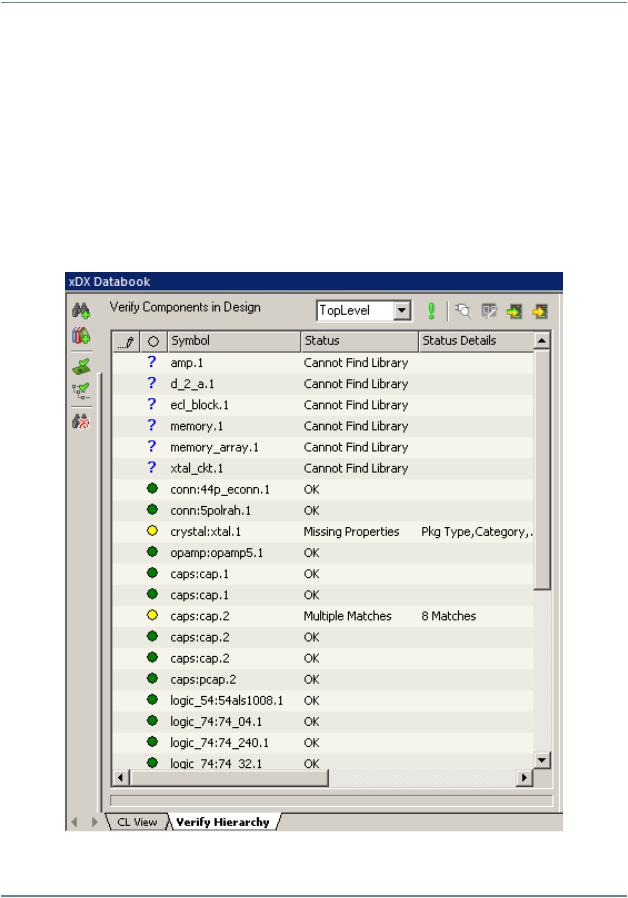Viewport: 628px width, 898px height.
Task: Click the green status dot for conn:5polrah.1
Action: [x=152, y=510]
